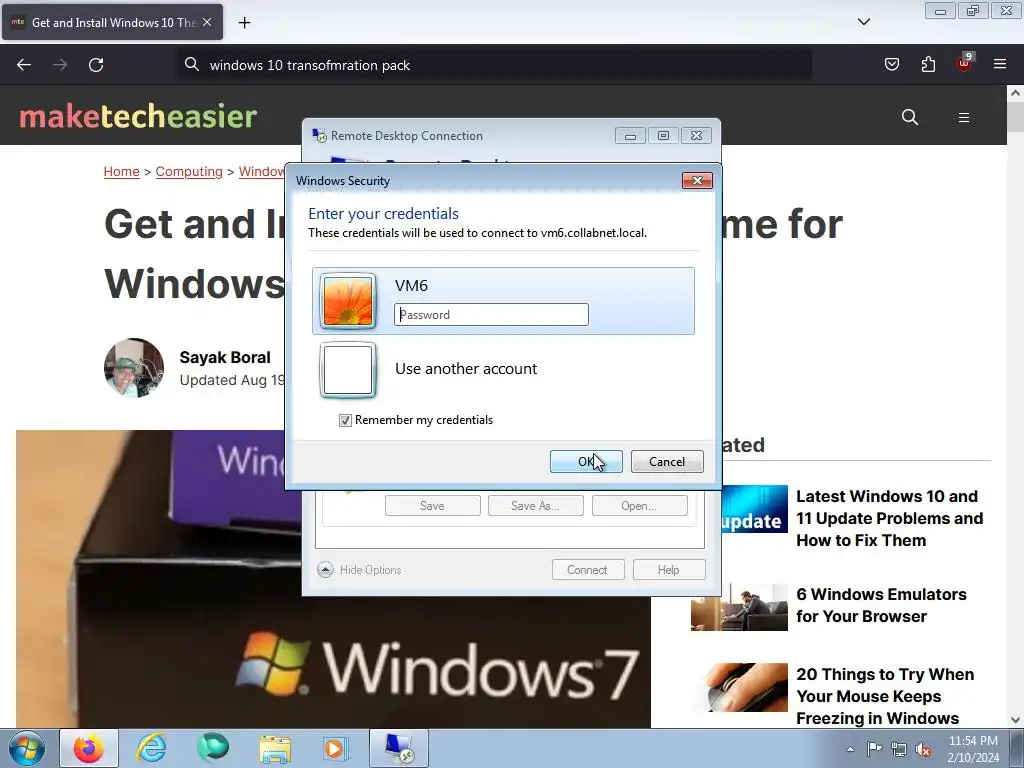Open the Windows Start orb
The image size is (1024, 768).
click(x=27, y=749)
